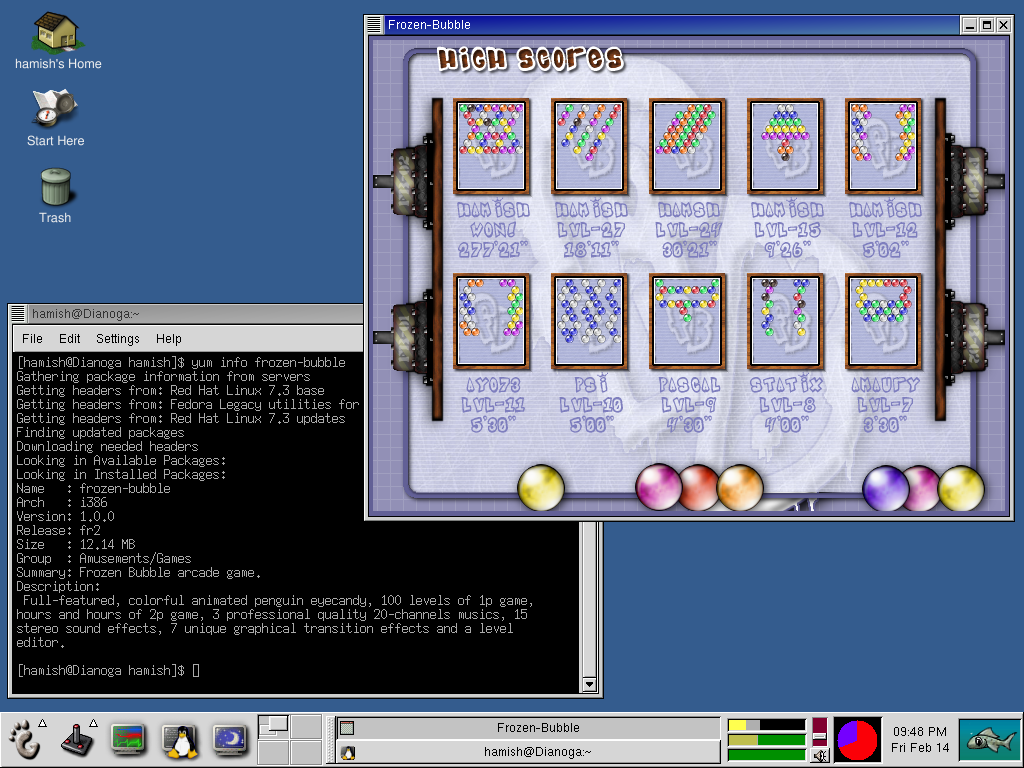Open the GNOME foot main menu
1024x768 pixels.
tap(24, 741)
